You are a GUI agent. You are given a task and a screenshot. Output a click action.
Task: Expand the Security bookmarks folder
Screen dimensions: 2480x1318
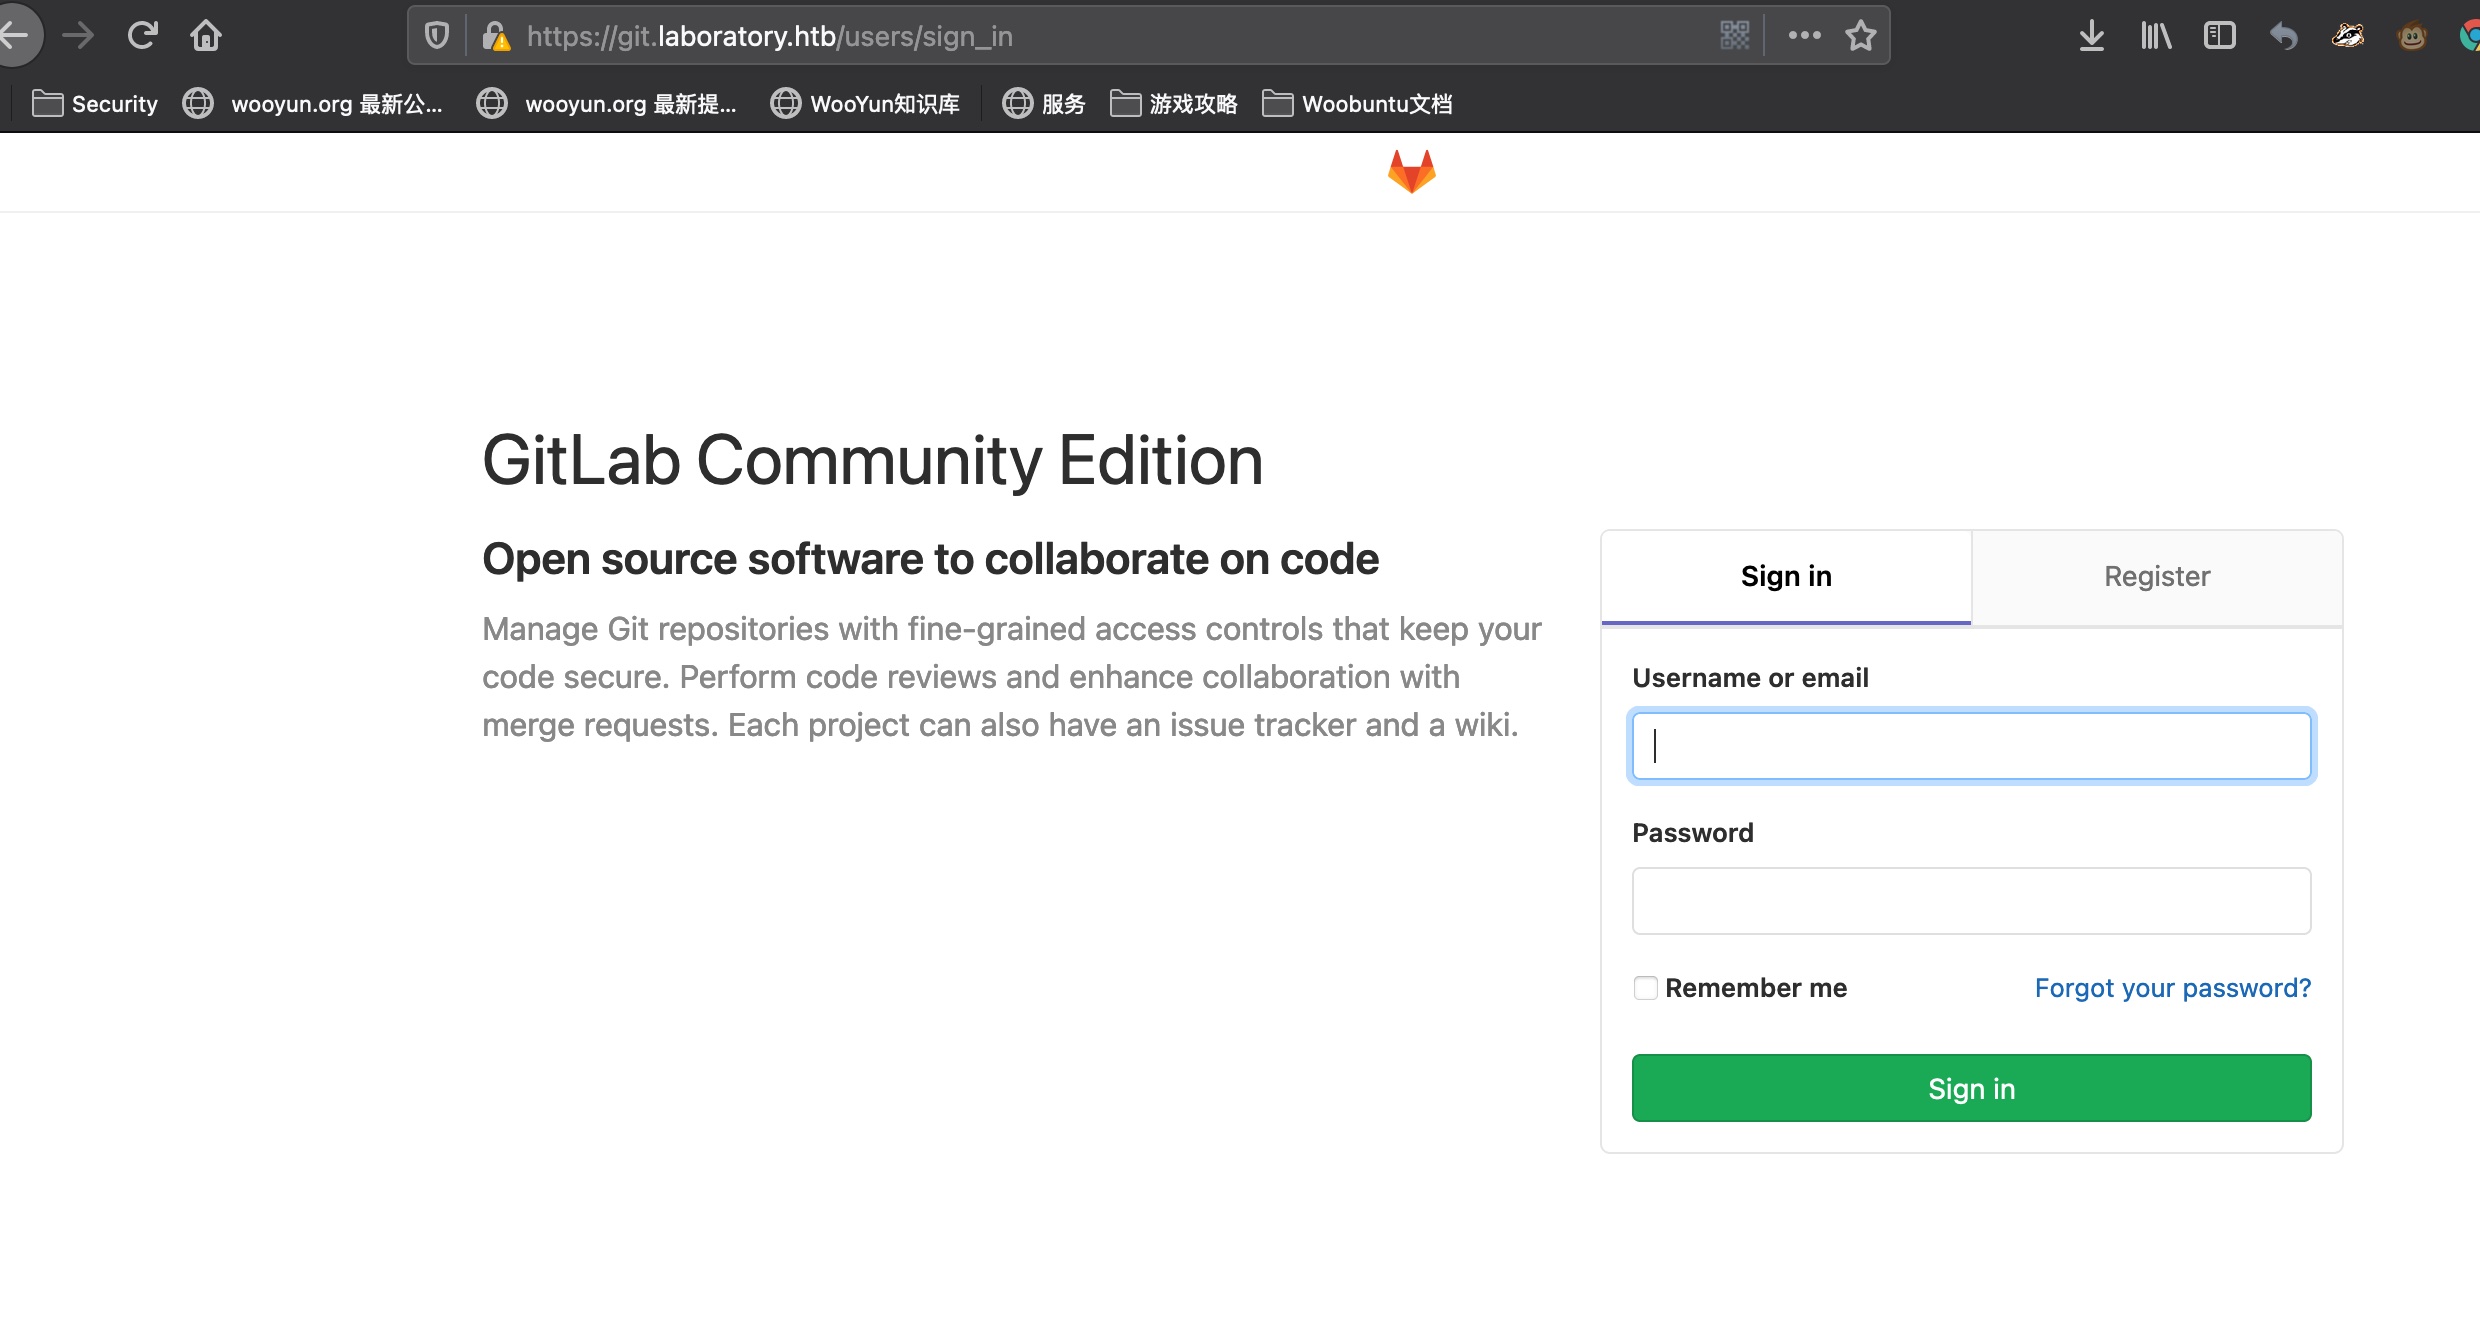(95, 104)
